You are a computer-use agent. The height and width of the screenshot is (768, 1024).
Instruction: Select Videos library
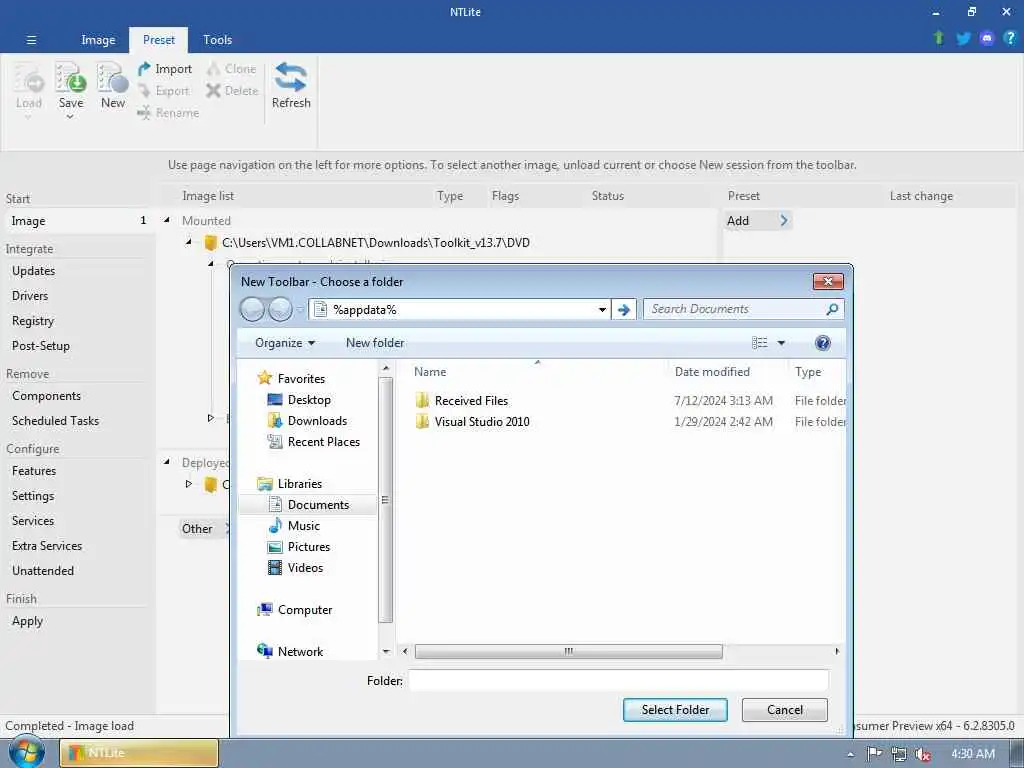click(x=305, y=568)
